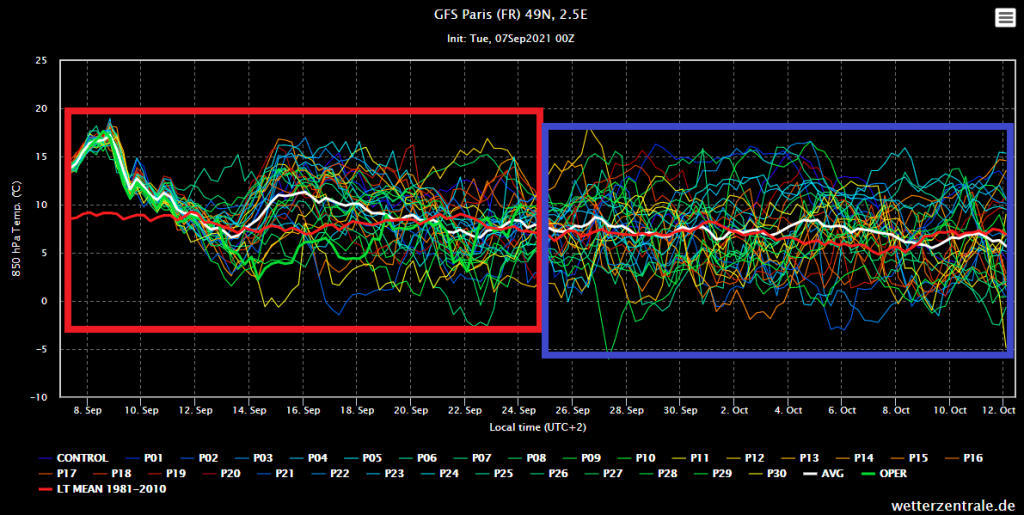Click the chart title GFS Paris (FR)

(x=510, y=14)
